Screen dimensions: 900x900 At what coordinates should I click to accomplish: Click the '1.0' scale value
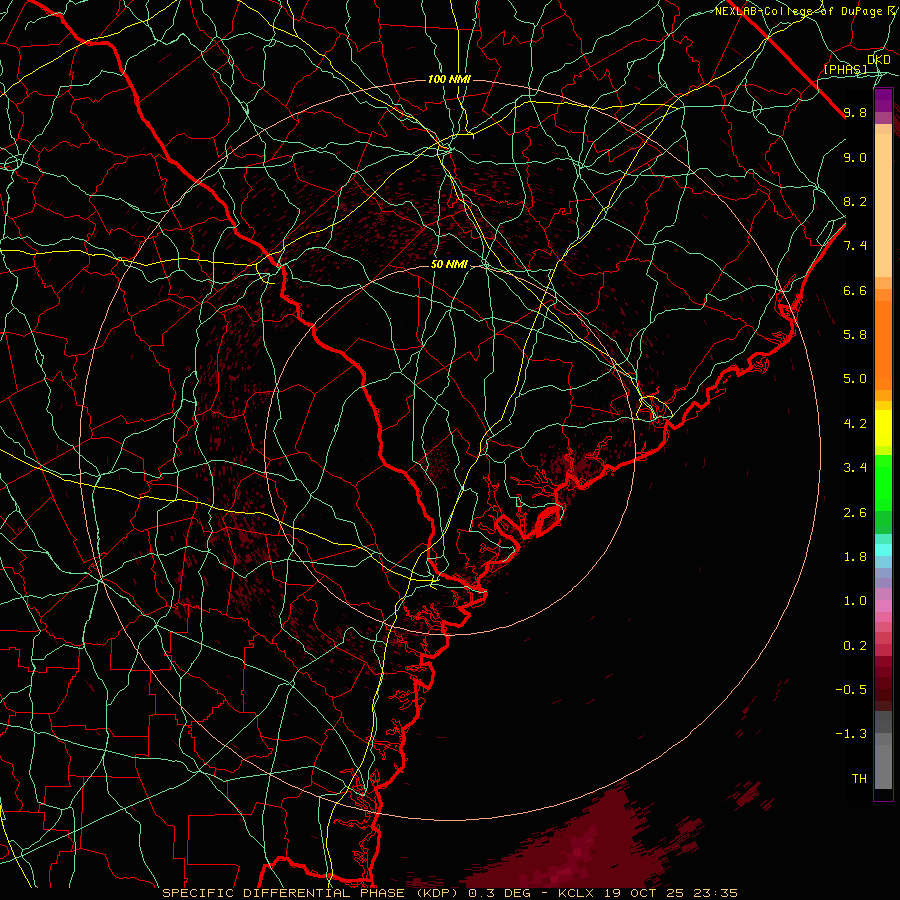point(855,601)
